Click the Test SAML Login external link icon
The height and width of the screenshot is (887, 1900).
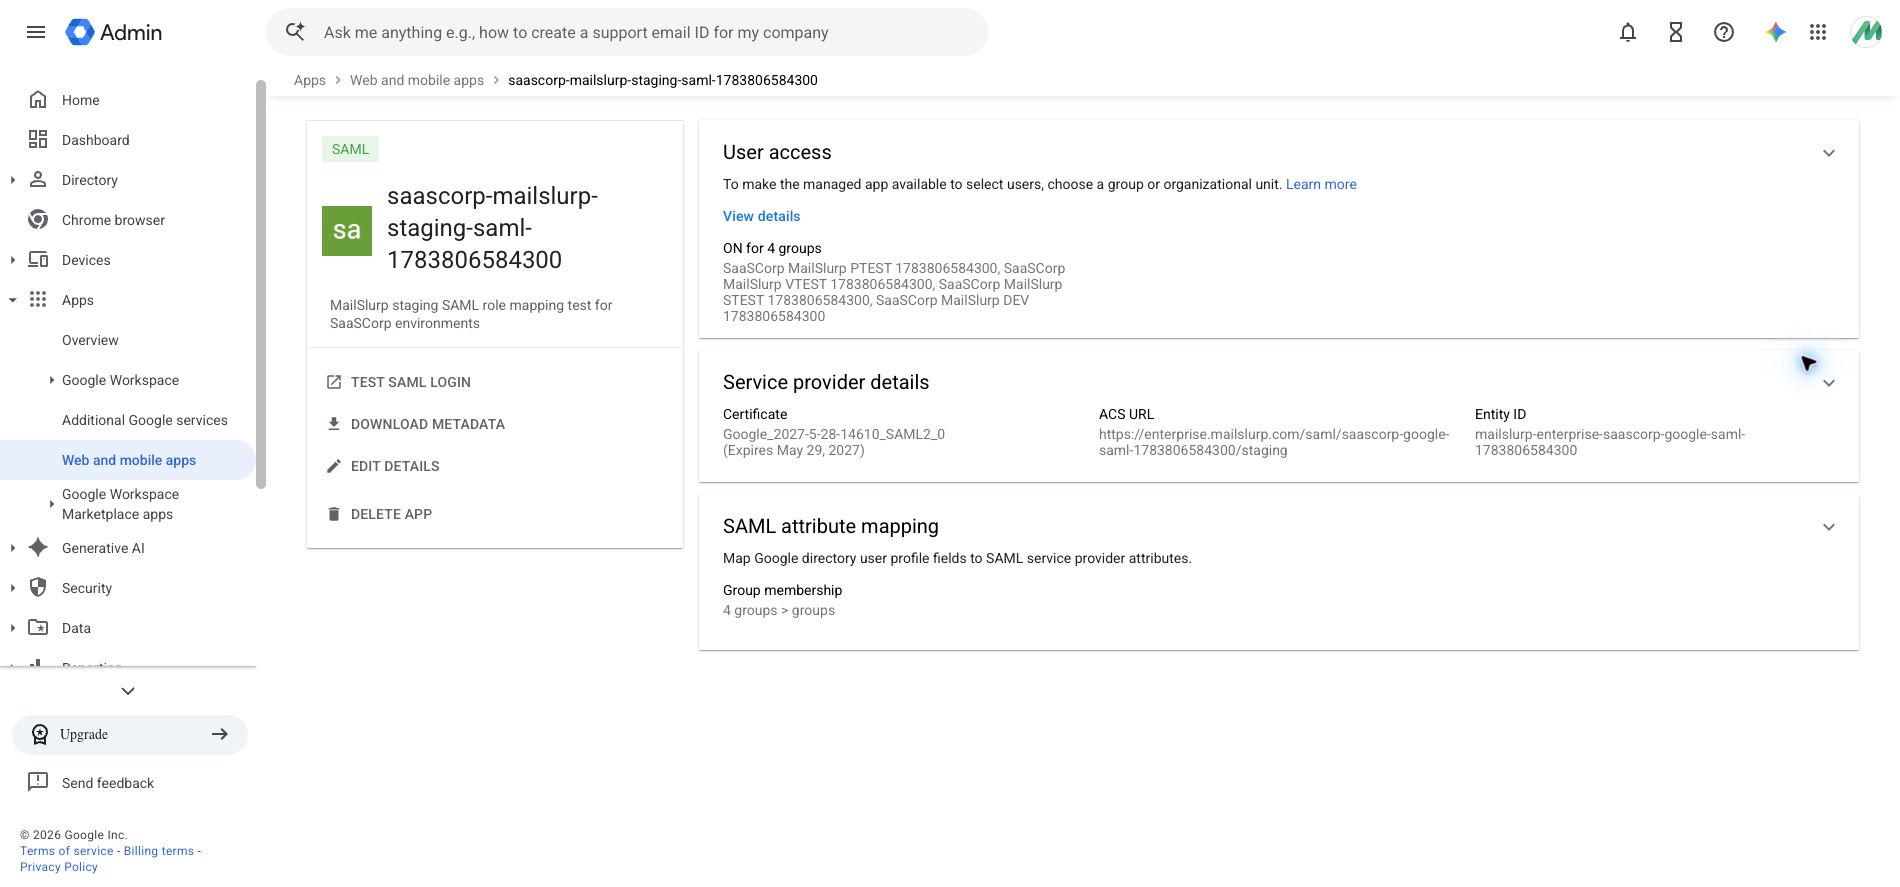334,382
